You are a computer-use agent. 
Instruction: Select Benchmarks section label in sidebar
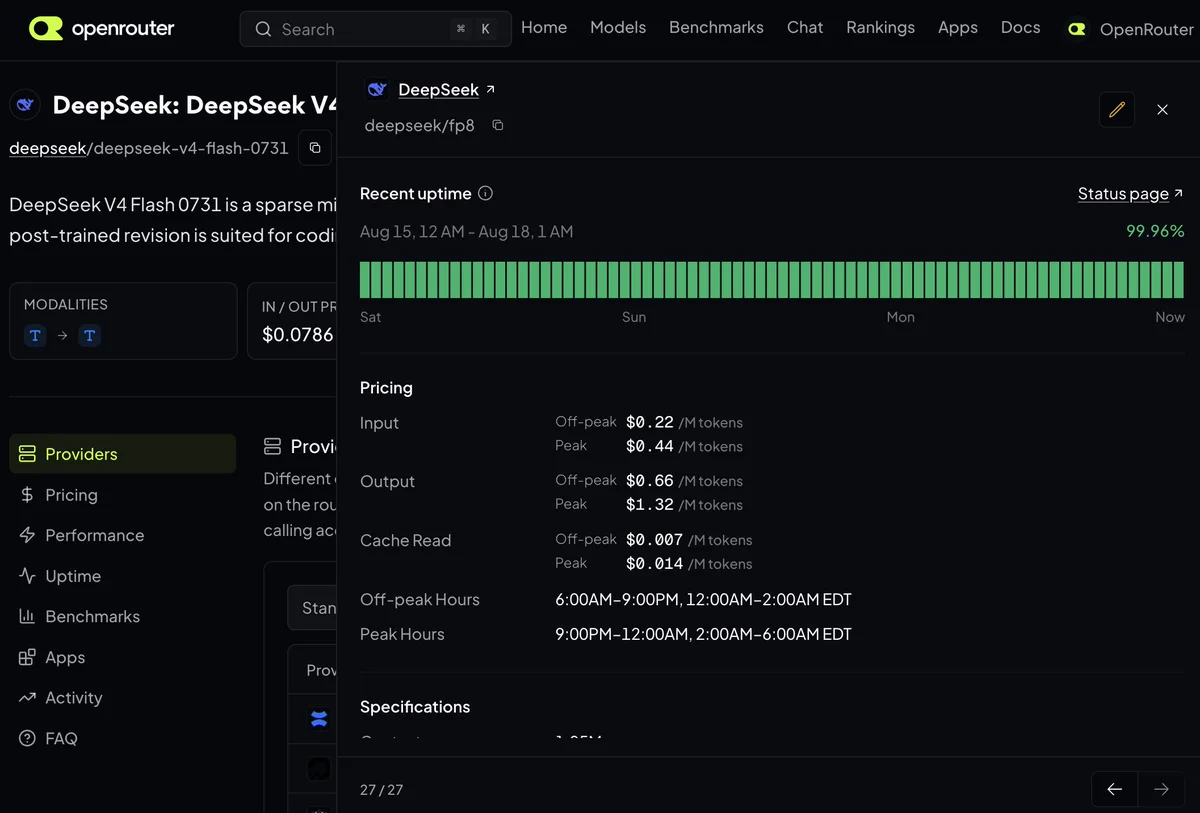coord(92,617)
